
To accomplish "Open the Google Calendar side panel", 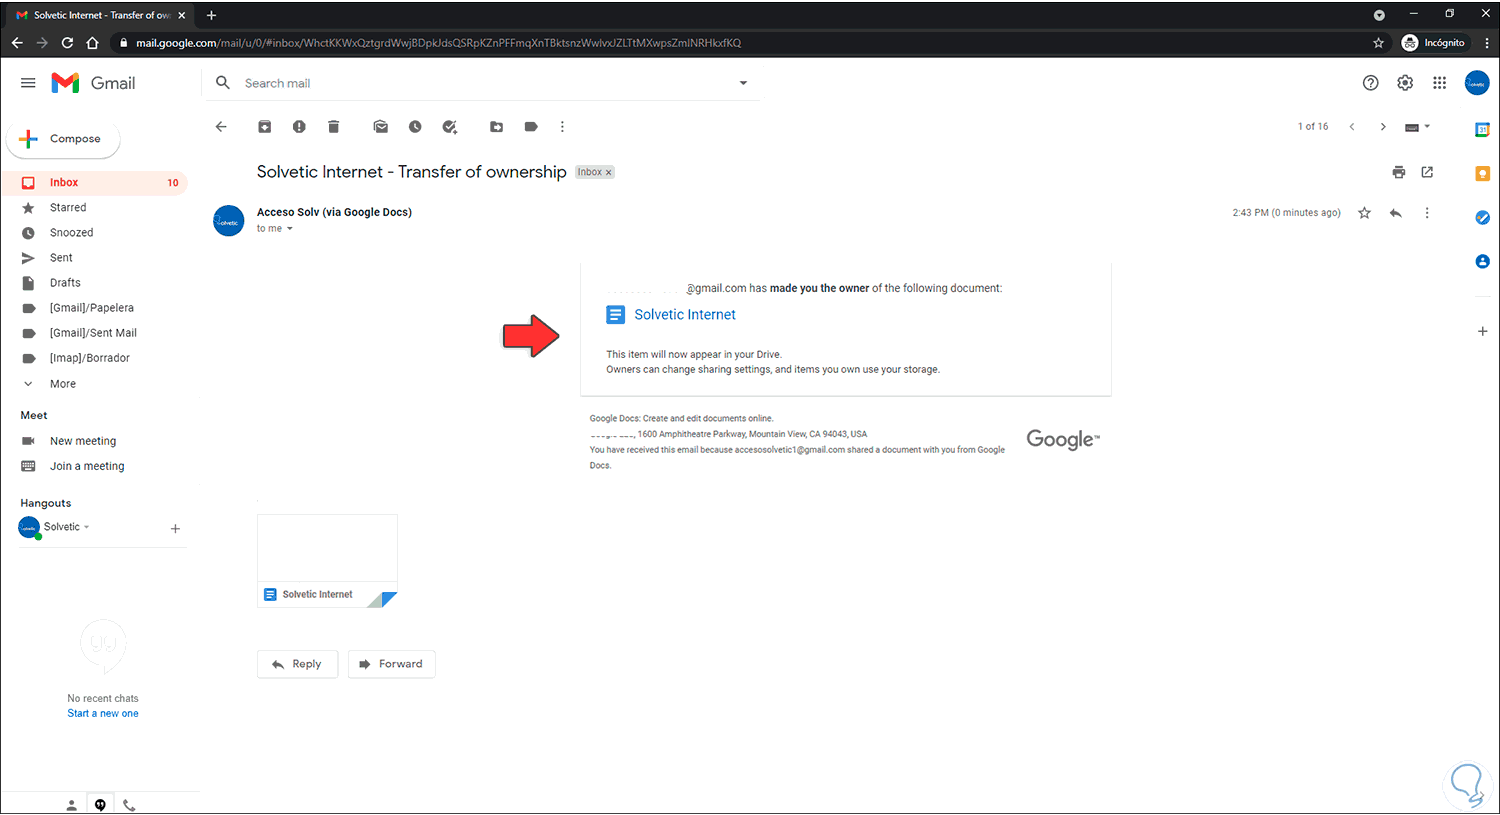I will pos(1482,130).
